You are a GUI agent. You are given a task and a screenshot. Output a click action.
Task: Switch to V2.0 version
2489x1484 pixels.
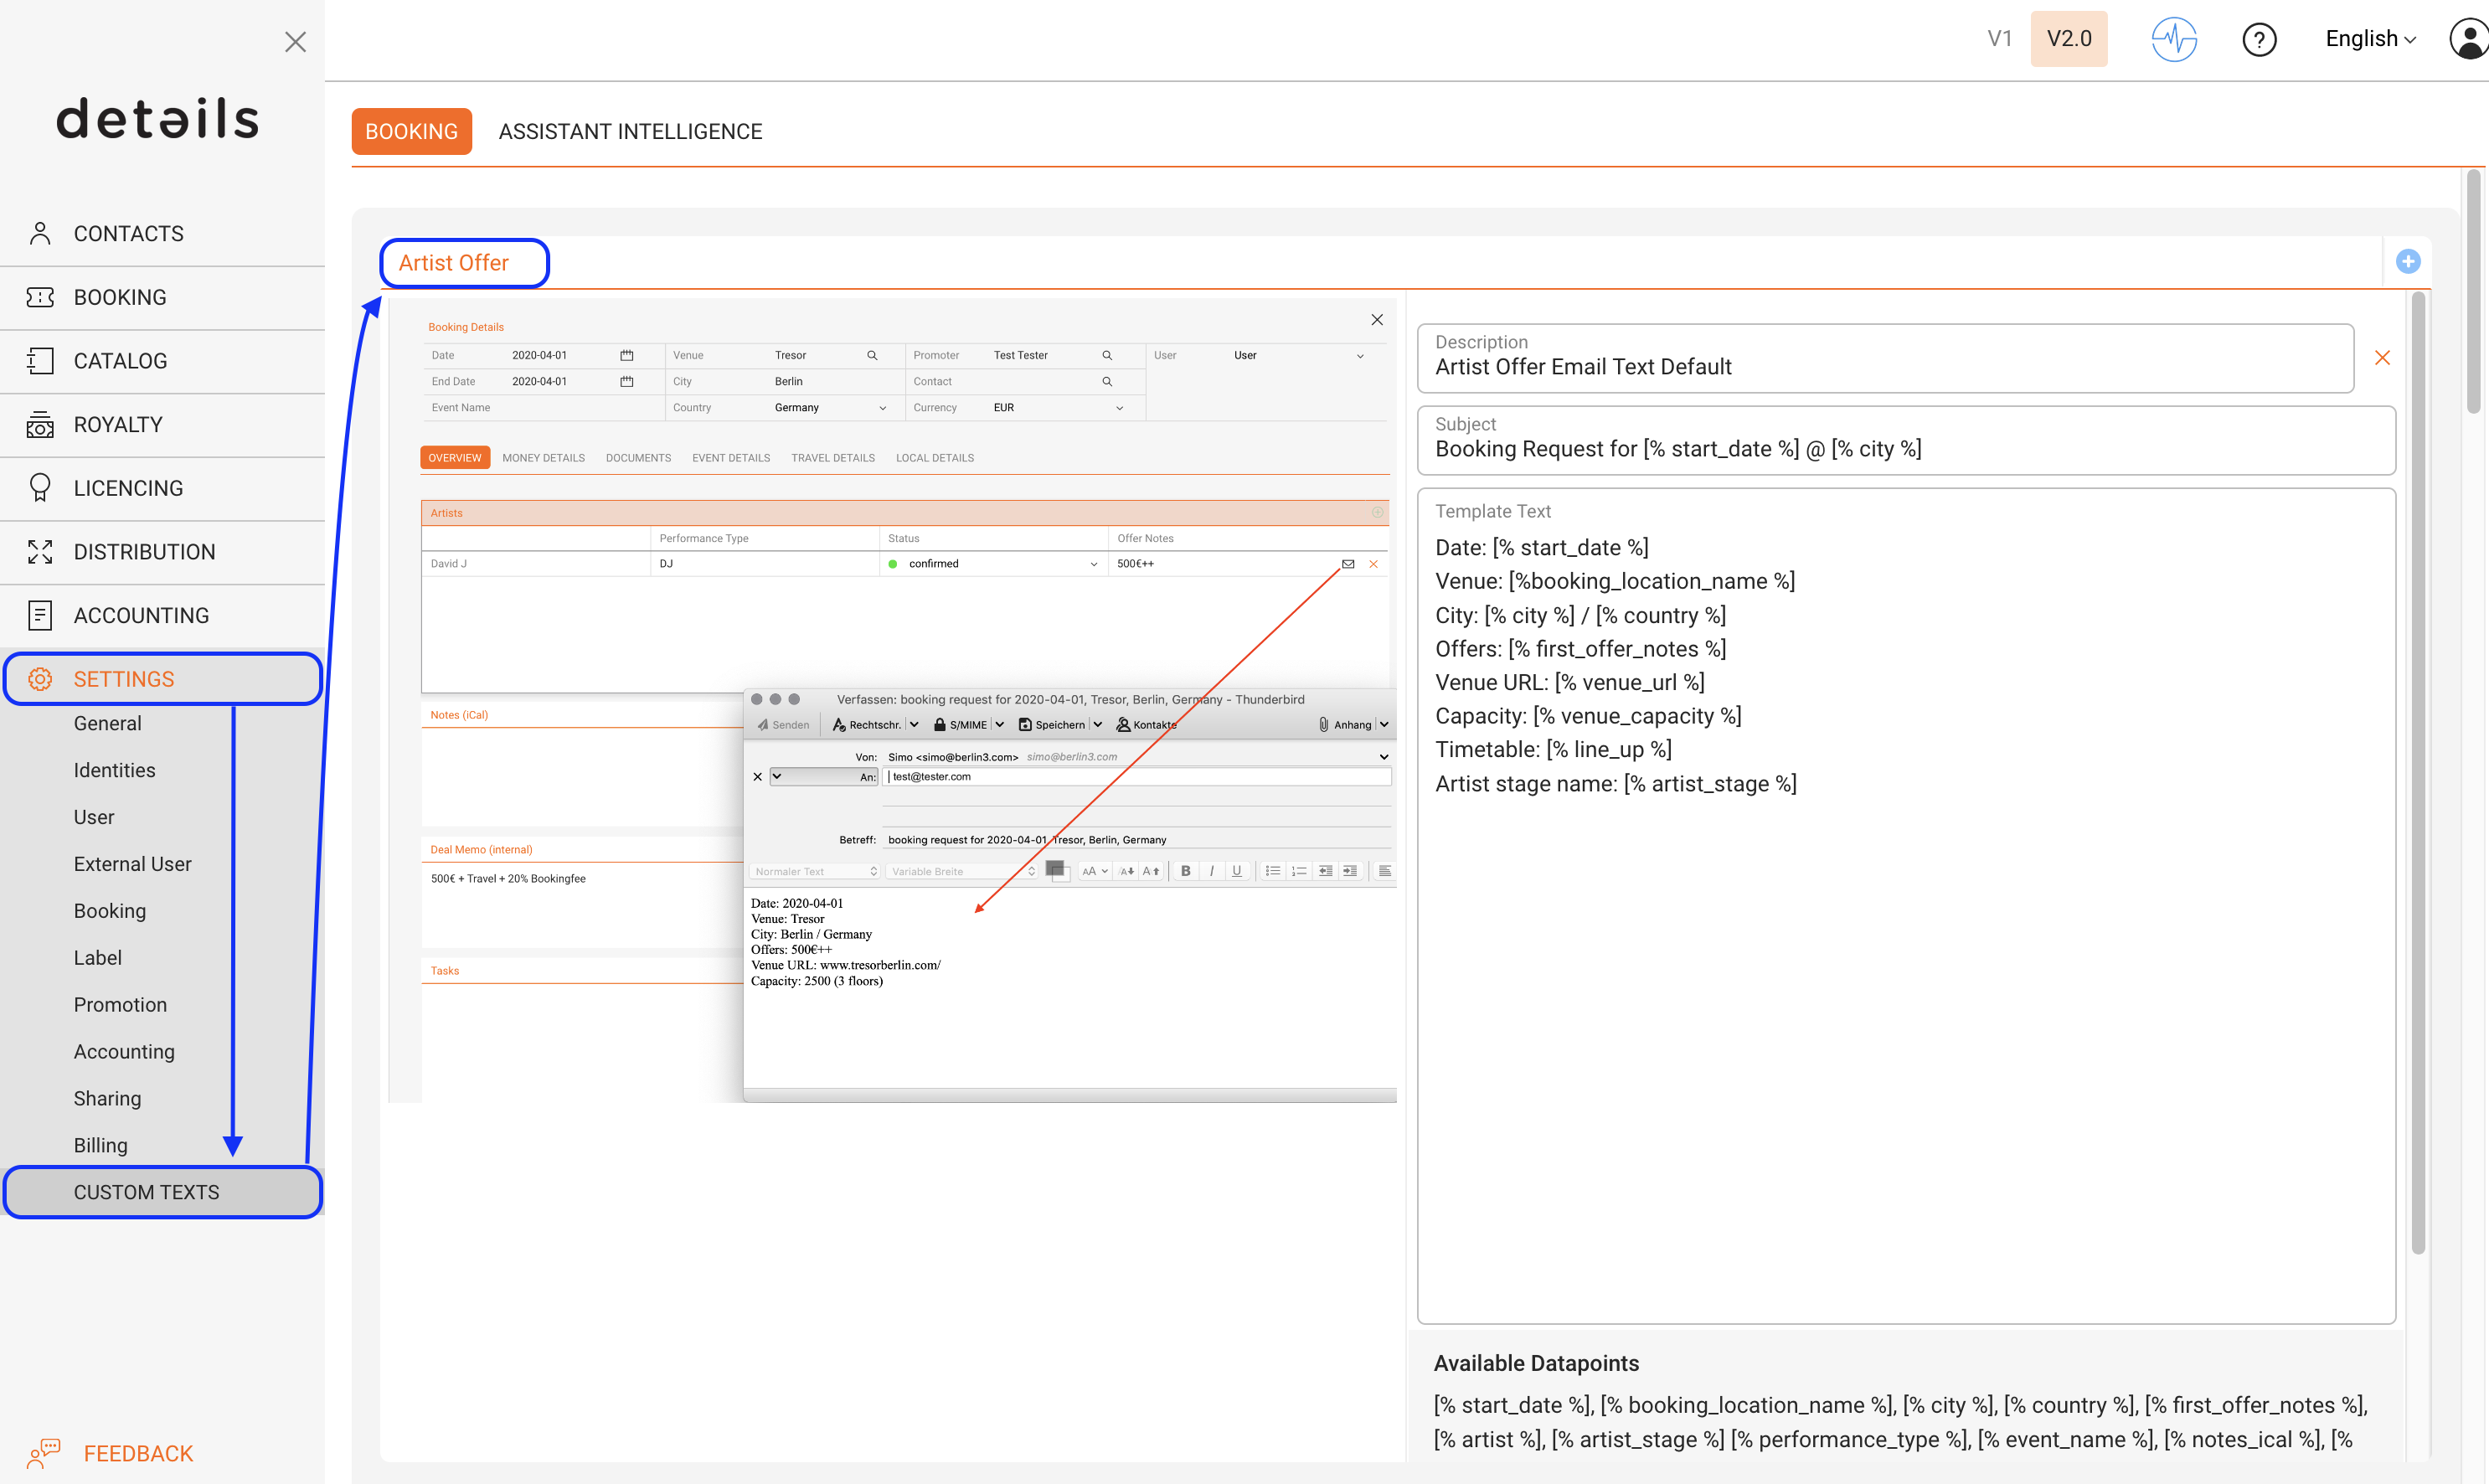tap(2069, 39)
